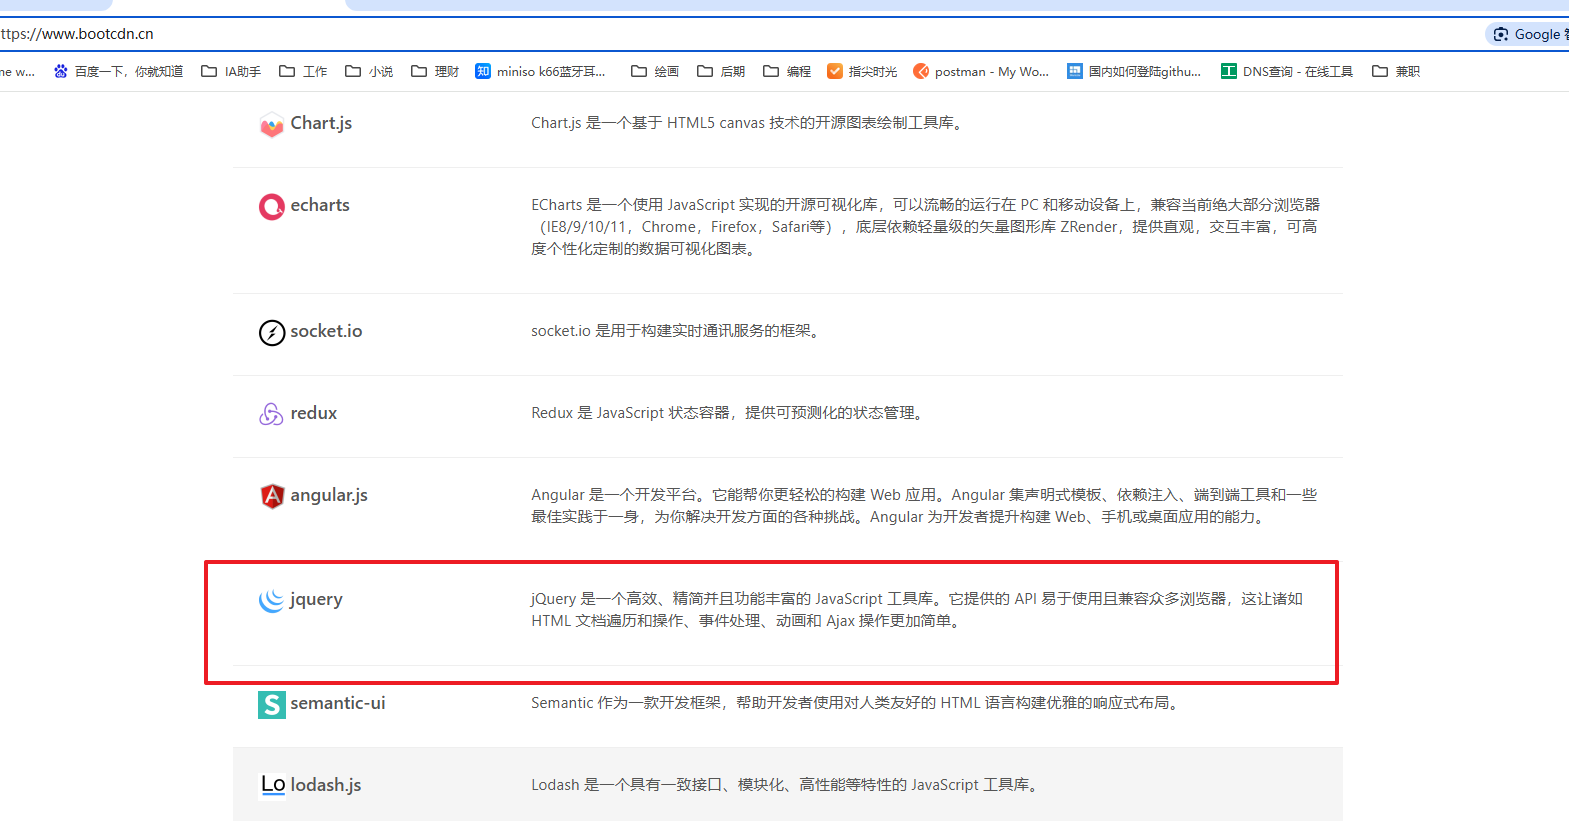Open the angular.js library link
Screen dimensions: 1569x821
[x=329, y=495]
